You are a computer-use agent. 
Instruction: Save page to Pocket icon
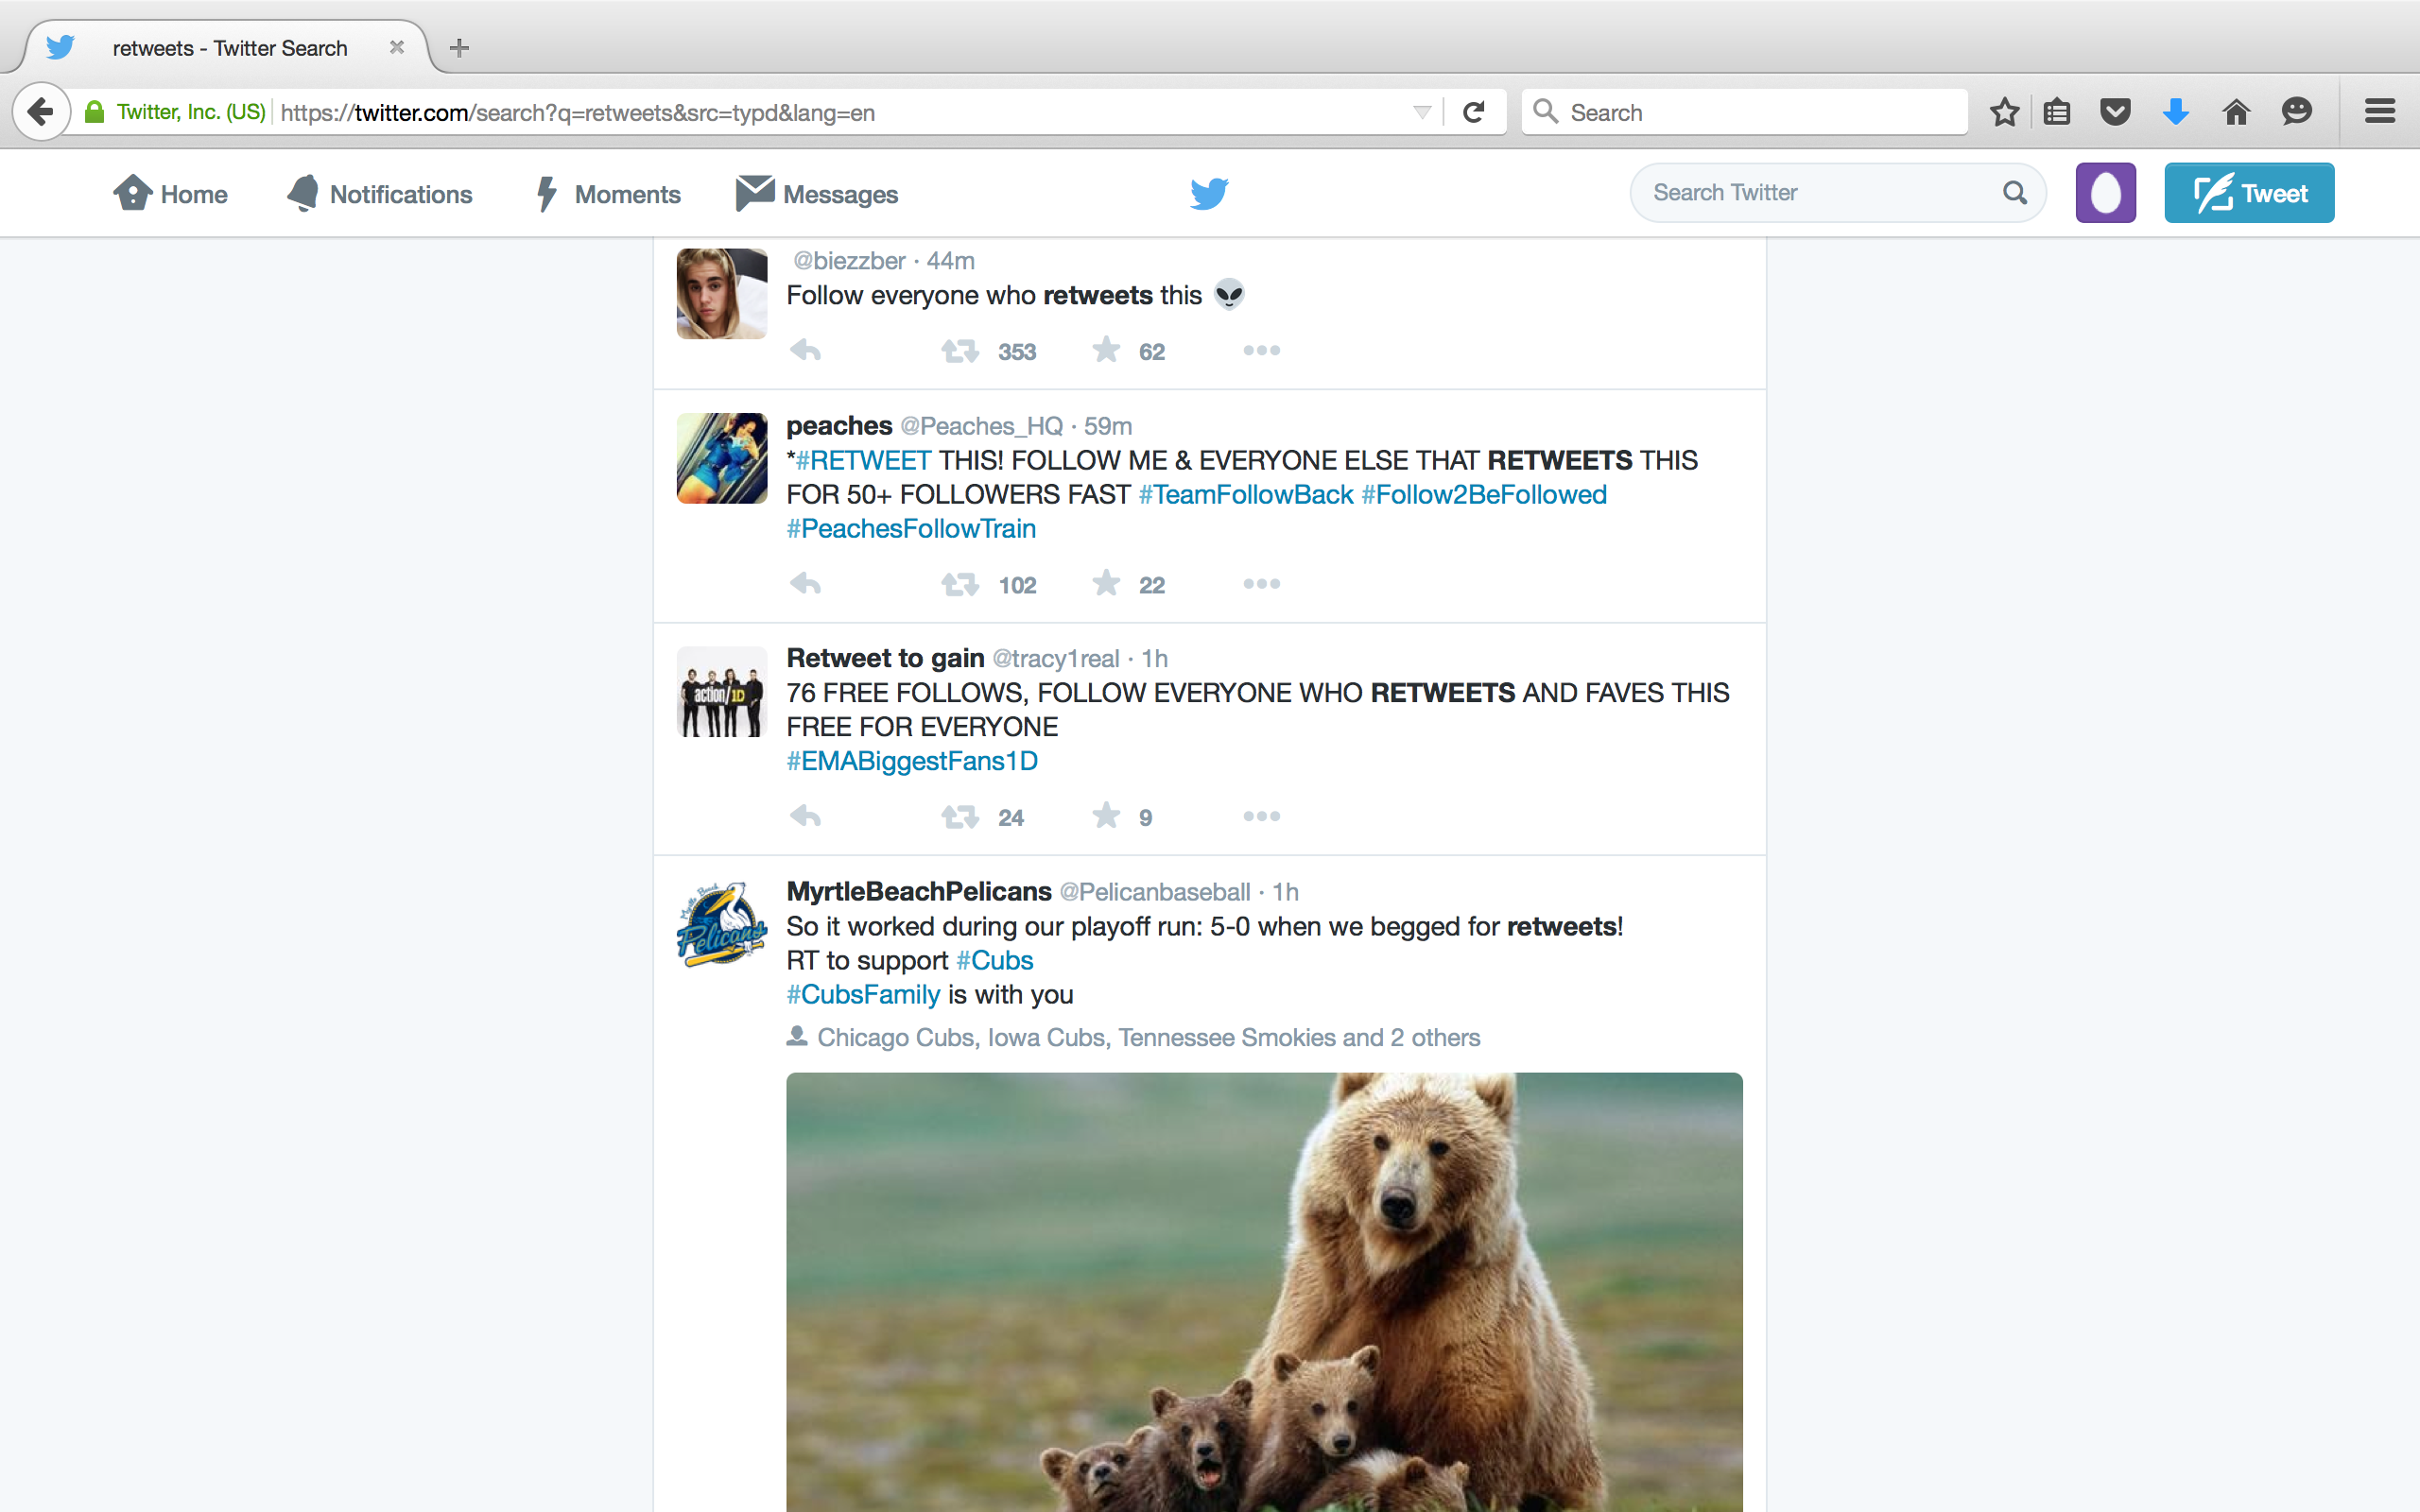click(2115, 112)
